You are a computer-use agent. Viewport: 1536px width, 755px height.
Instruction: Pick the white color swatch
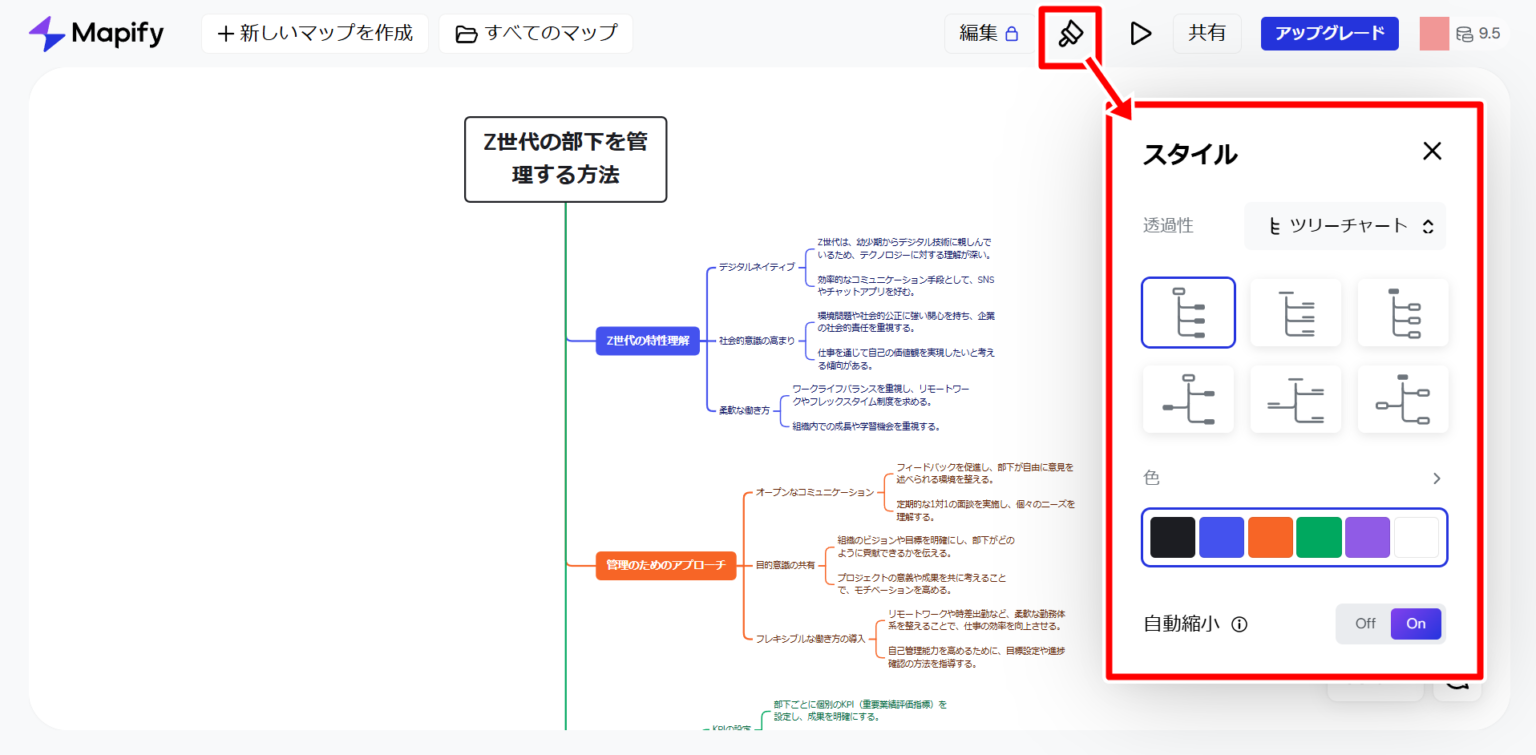point(1417,537)
